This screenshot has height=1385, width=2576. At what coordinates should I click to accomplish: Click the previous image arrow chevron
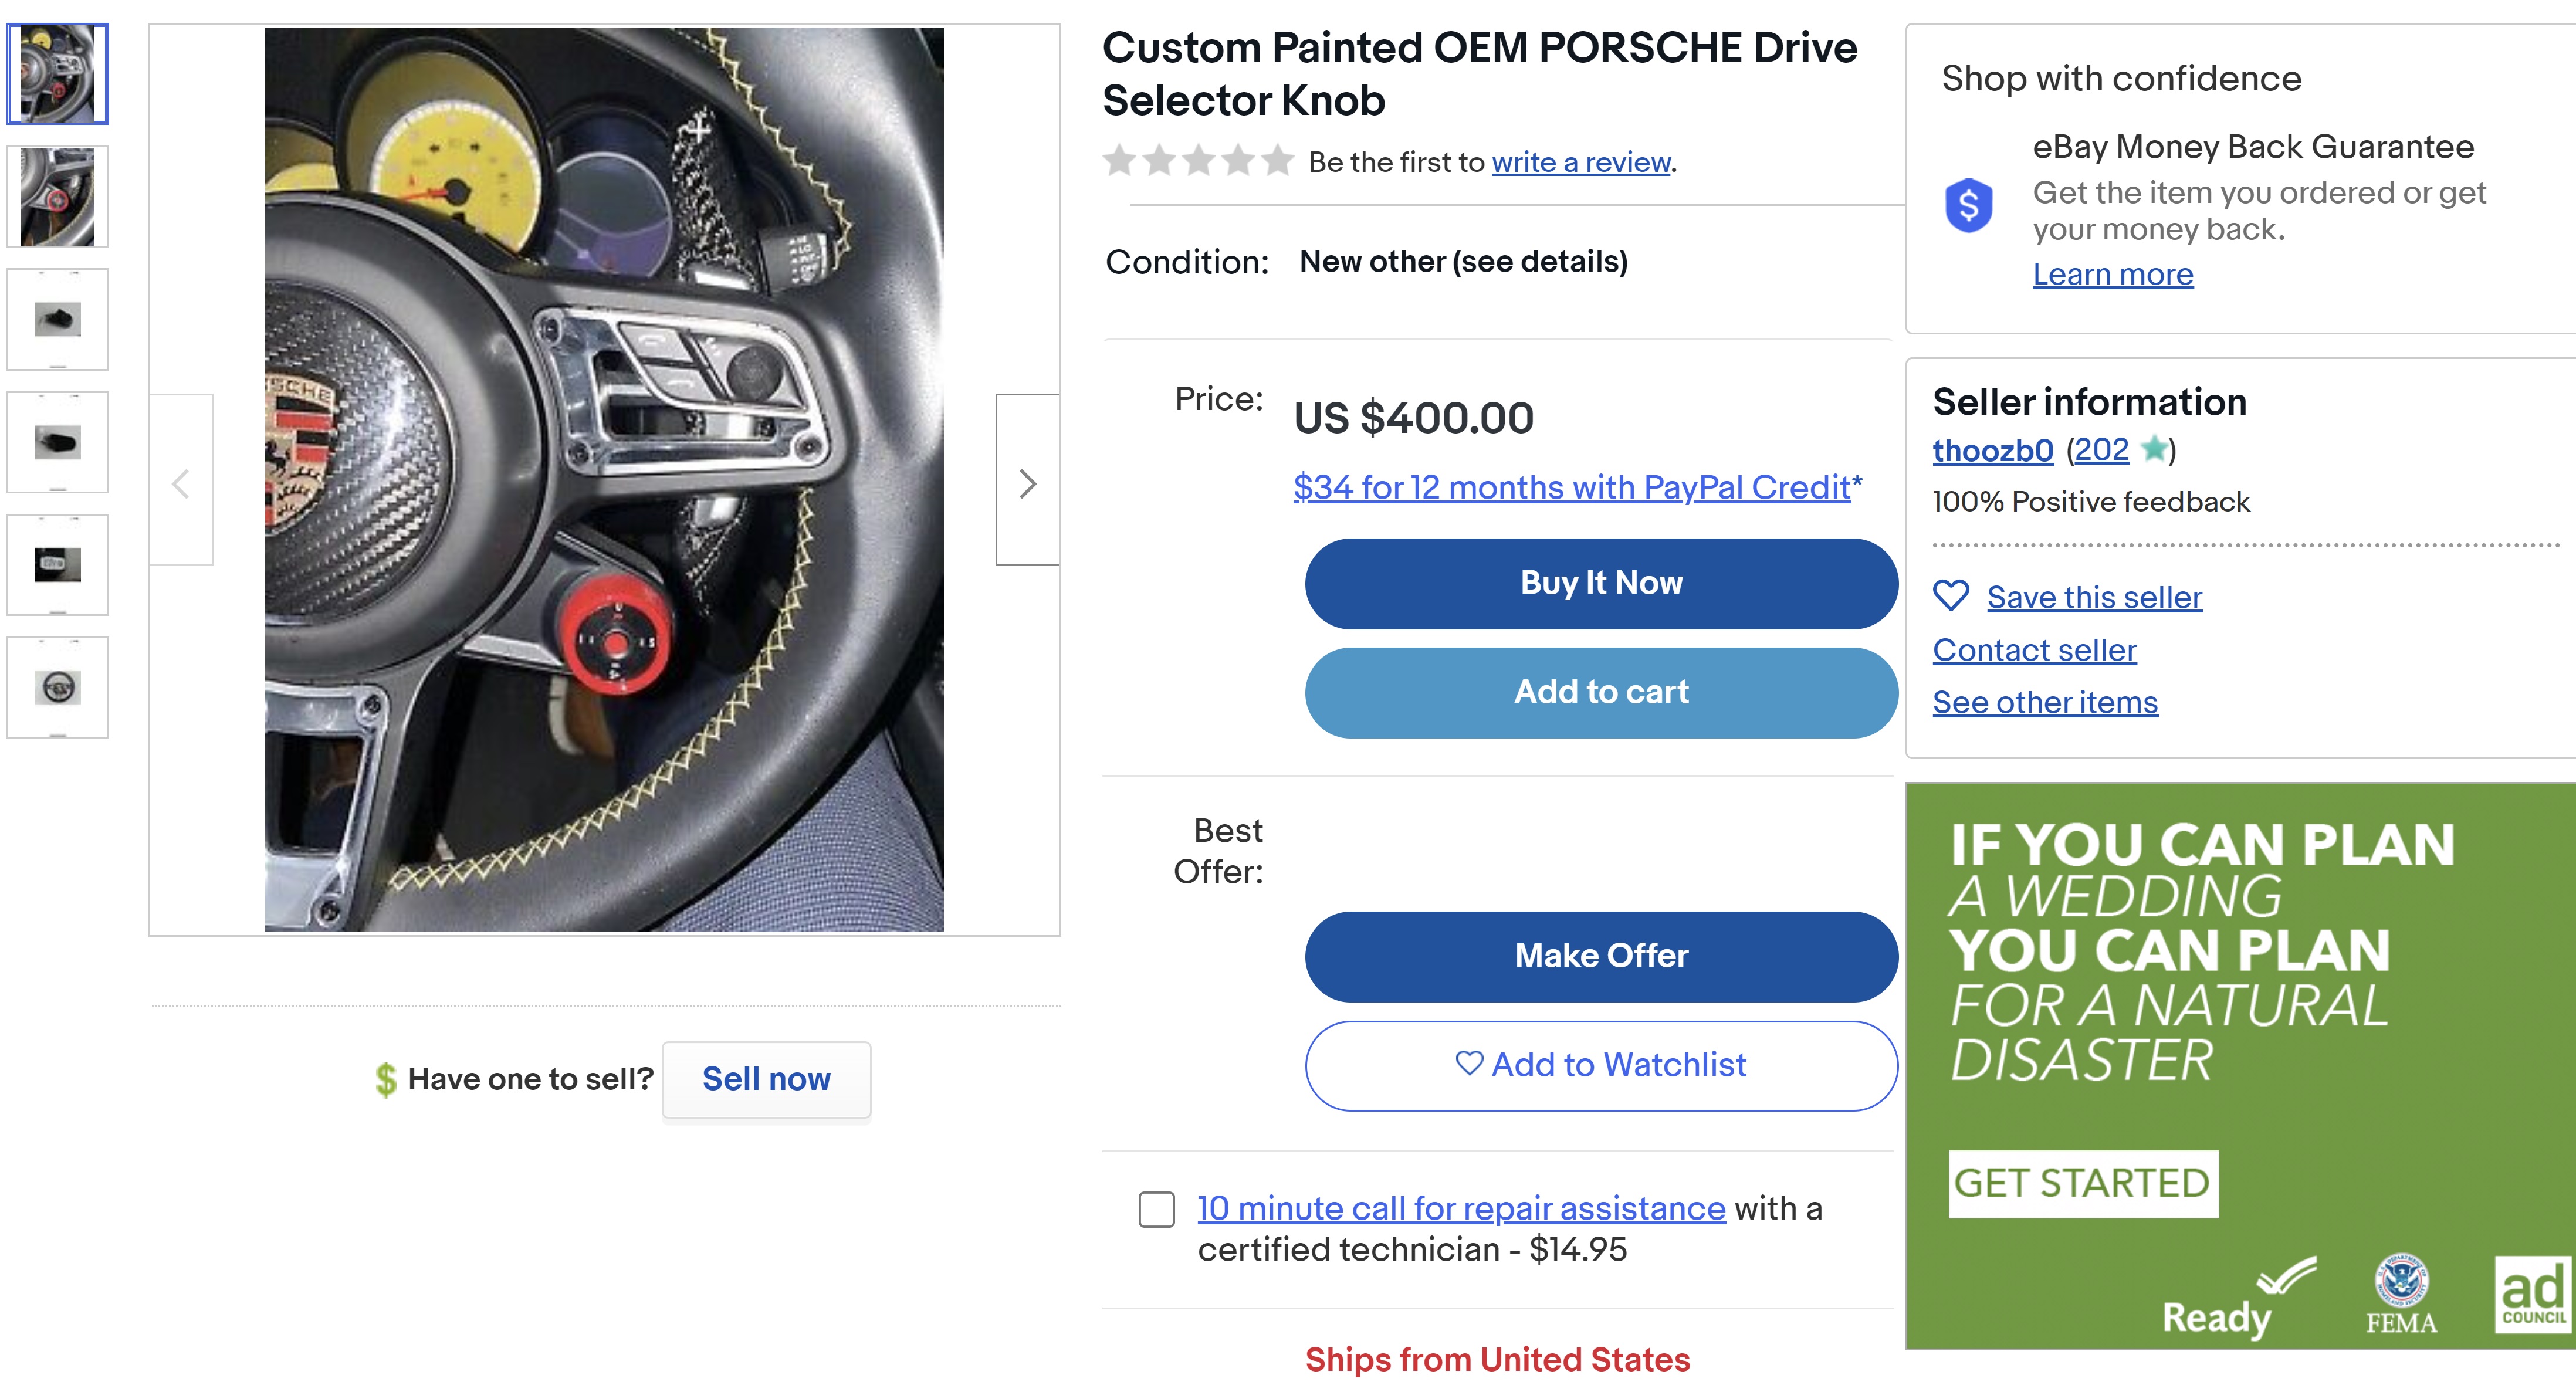181,484
